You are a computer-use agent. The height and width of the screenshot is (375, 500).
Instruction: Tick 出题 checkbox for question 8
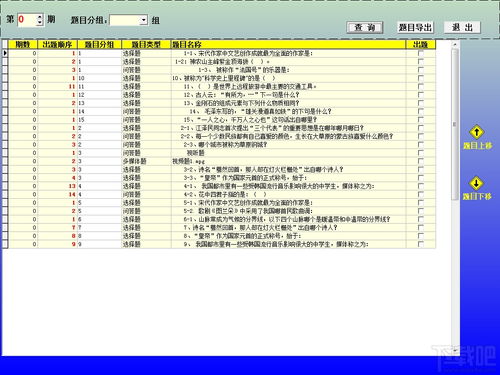coord(421,236)
